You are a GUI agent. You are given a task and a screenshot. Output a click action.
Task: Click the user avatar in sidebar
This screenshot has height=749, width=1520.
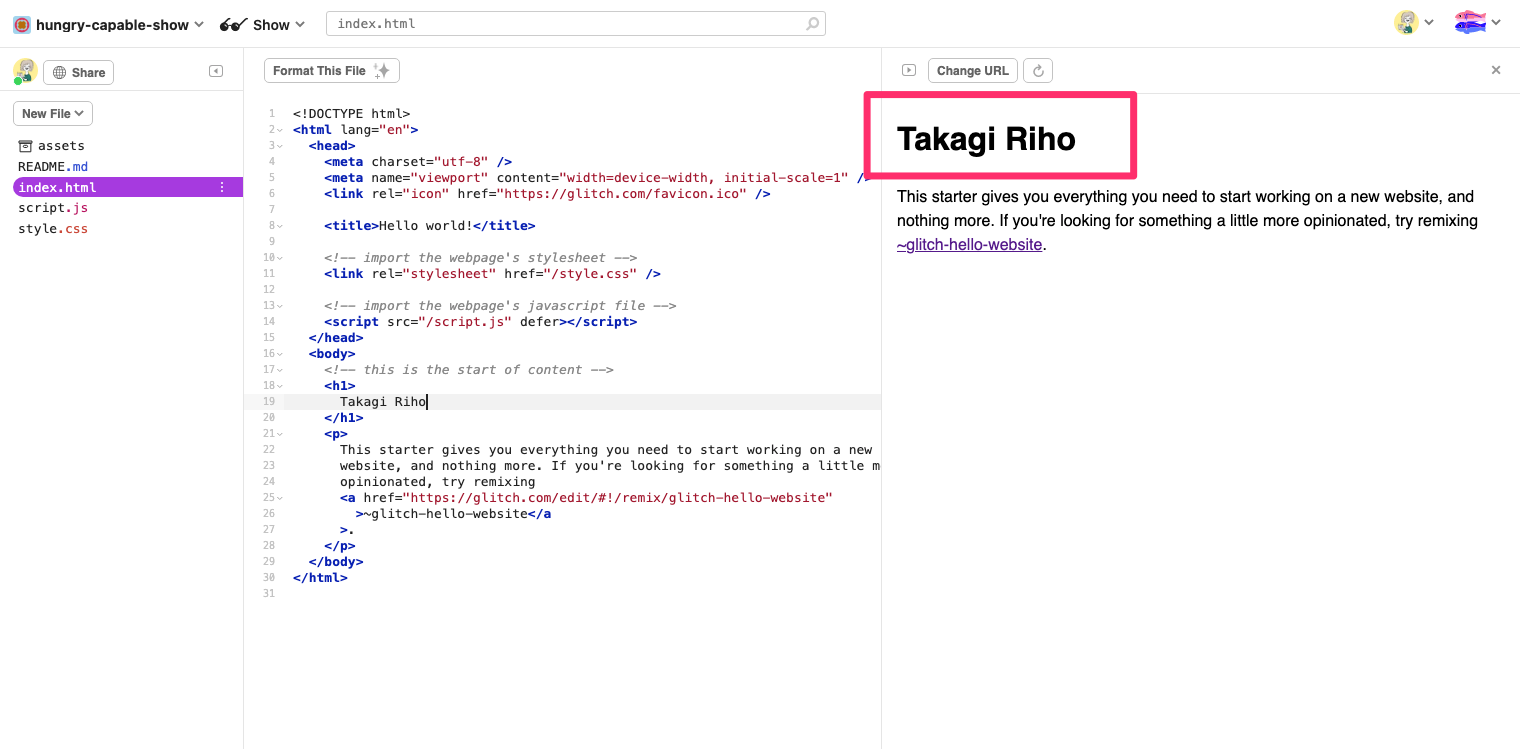[24, 71]
